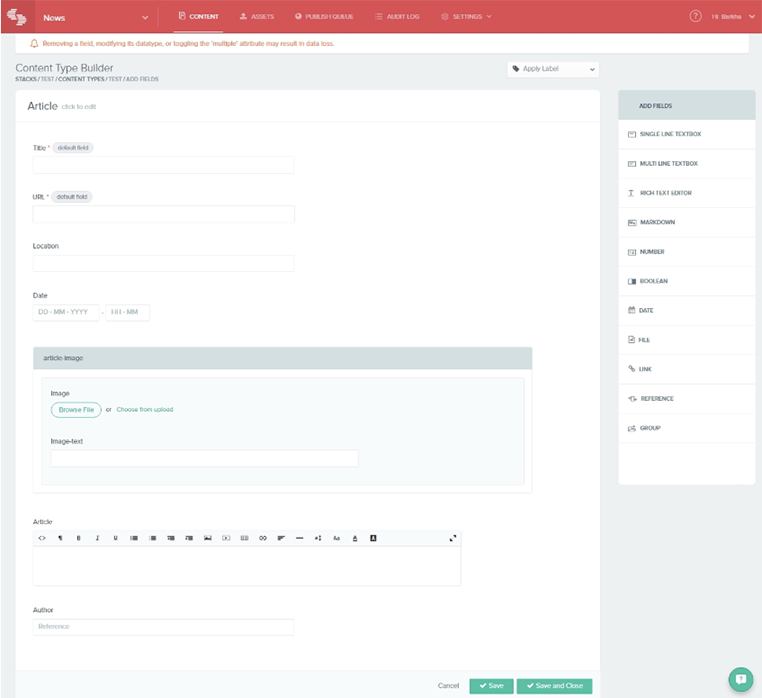Click the HH-MM time field
This screenshot has height=698, width=762.
127,313
